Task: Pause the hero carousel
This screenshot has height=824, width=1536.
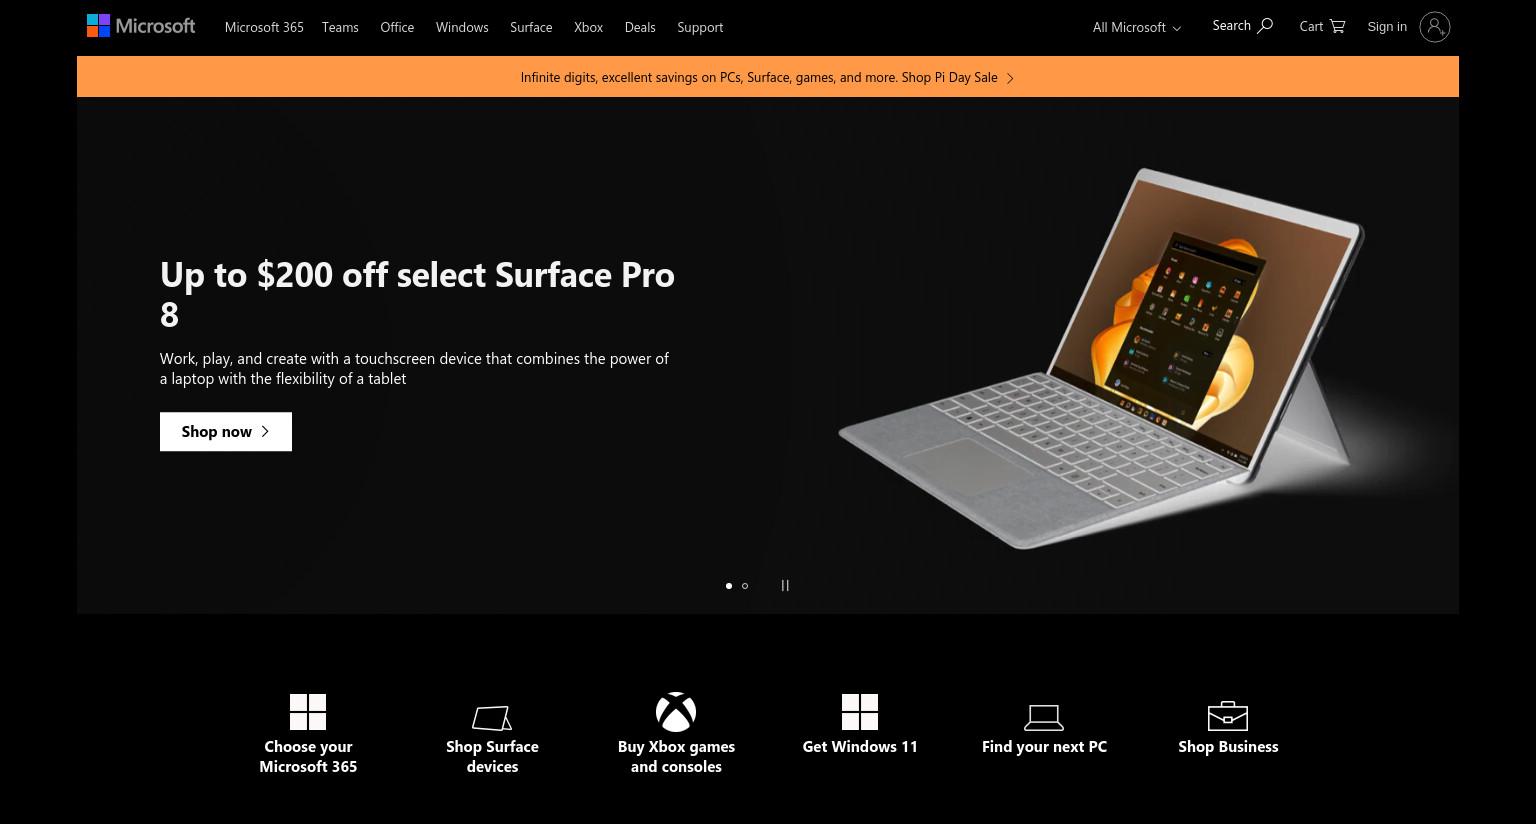Action: [785, 586]
